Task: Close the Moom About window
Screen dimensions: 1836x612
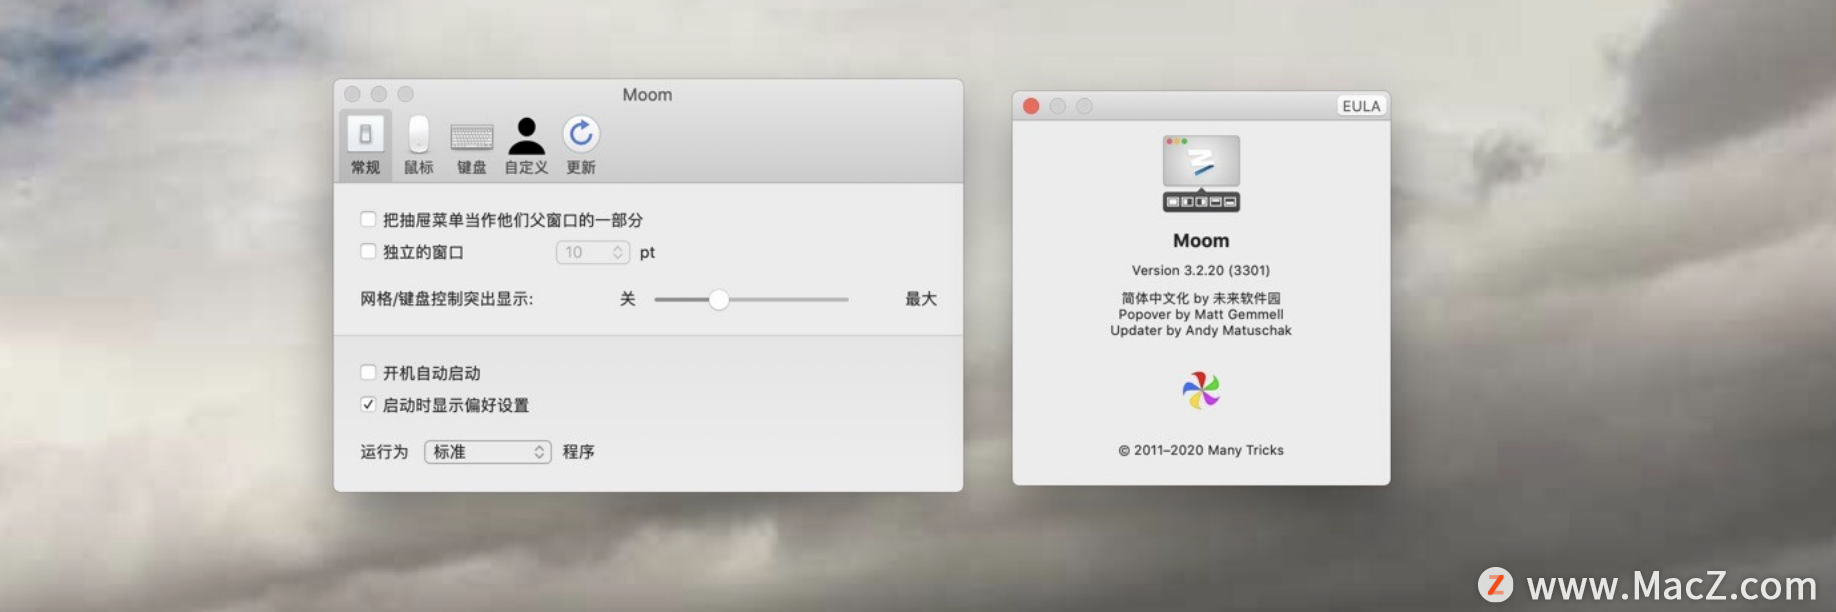Action: coord(1031,106)
